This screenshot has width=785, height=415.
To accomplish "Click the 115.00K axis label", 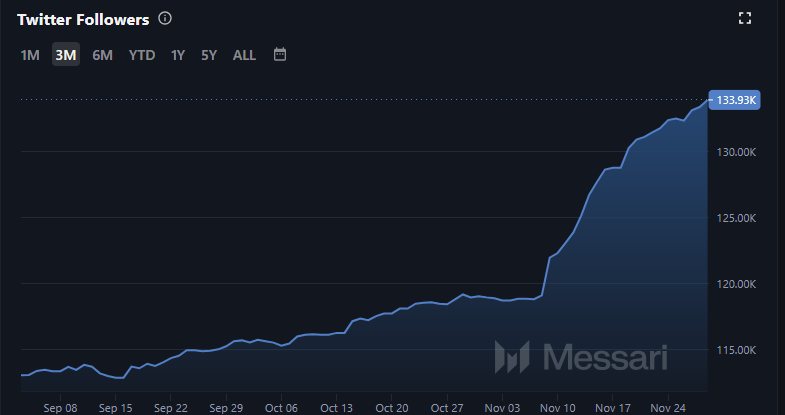I will (x=736, y=350).
